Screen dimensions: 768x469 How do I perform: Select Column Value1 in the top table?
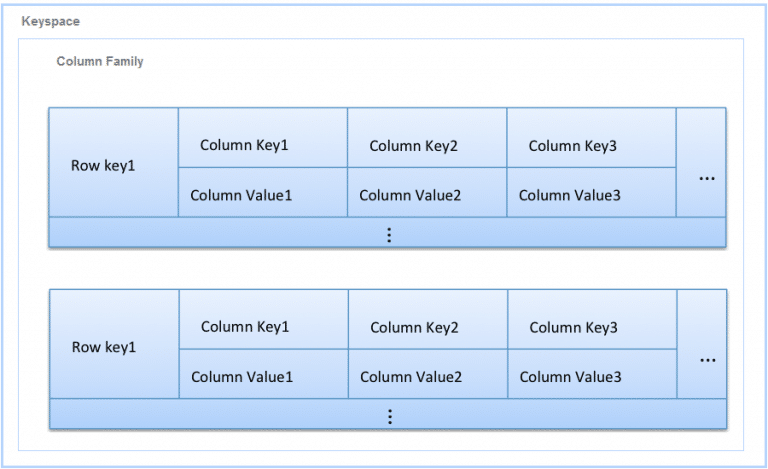pyautogui.click(x=241, y=195)
